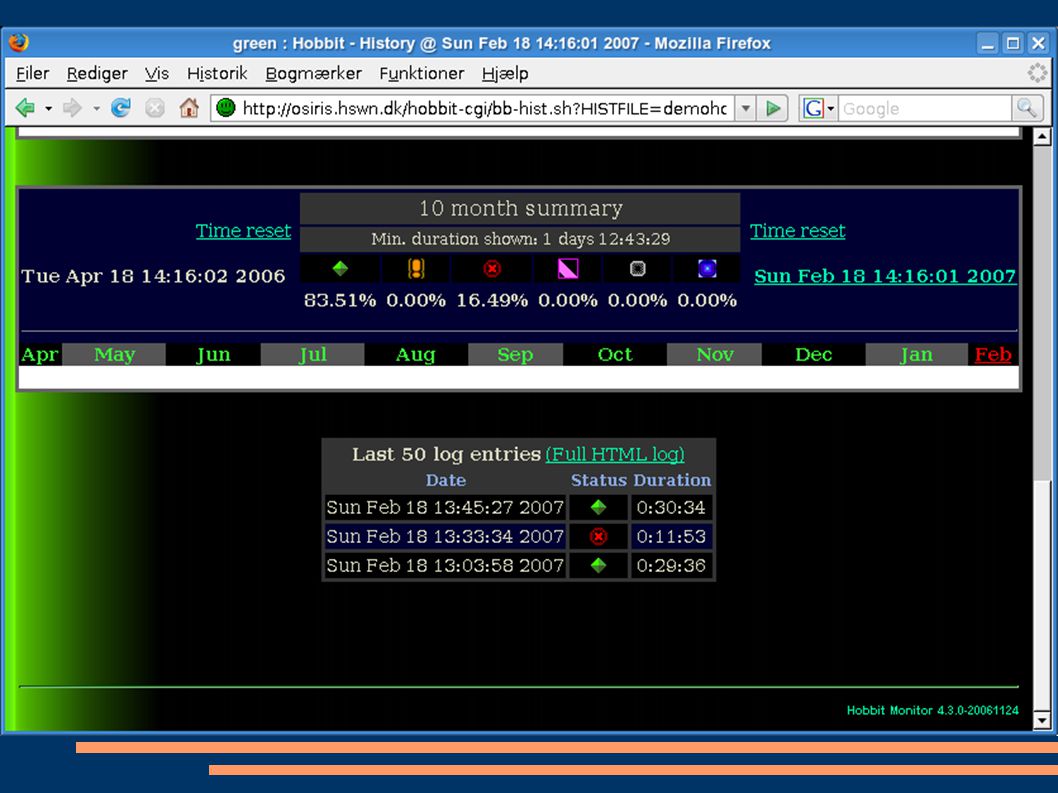This screenshot has height=793, width=1058.
Task: Focus the URL address field
Action: click(484, 108)
